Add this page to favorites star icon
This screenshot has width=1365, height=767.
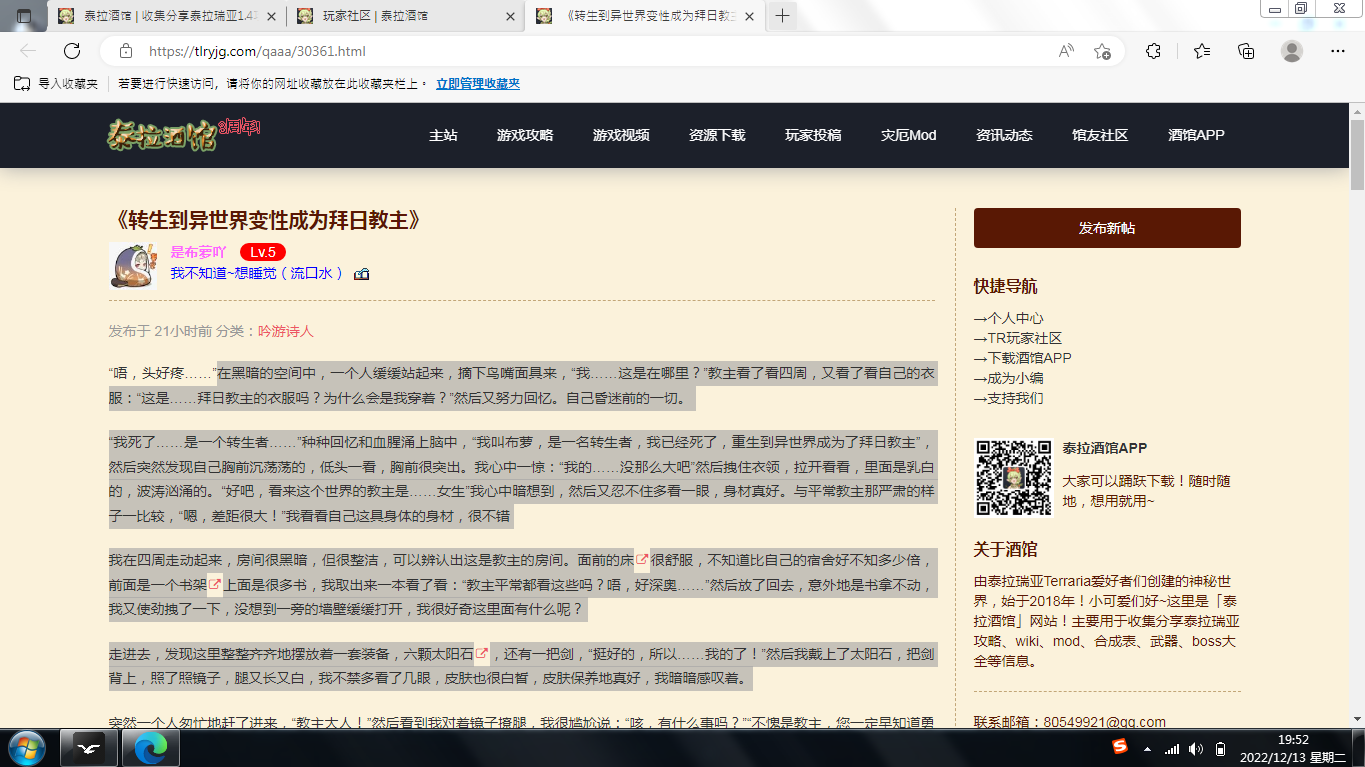[1102, 51]
